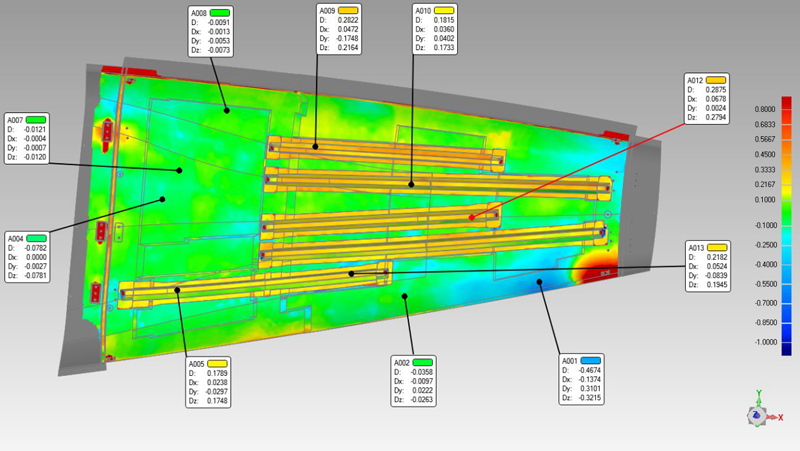Click the green Y axis arrow on the gizmo

(x=760, y=396)
